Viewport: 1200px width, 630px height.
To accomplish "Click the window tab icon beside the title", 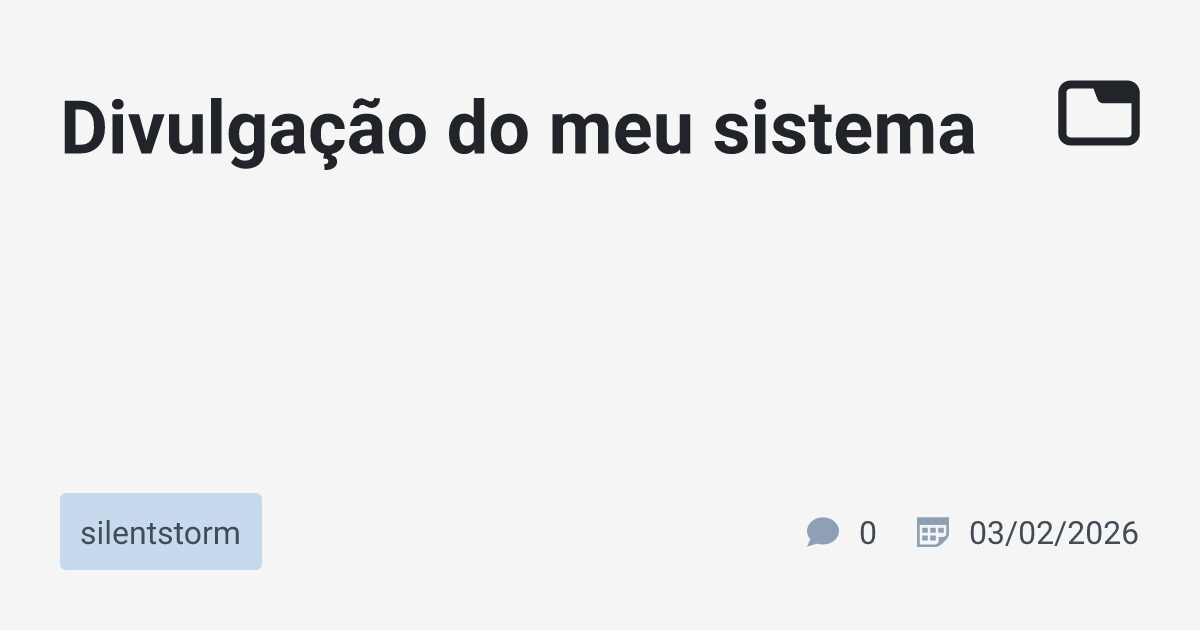I will point(1099,113).
